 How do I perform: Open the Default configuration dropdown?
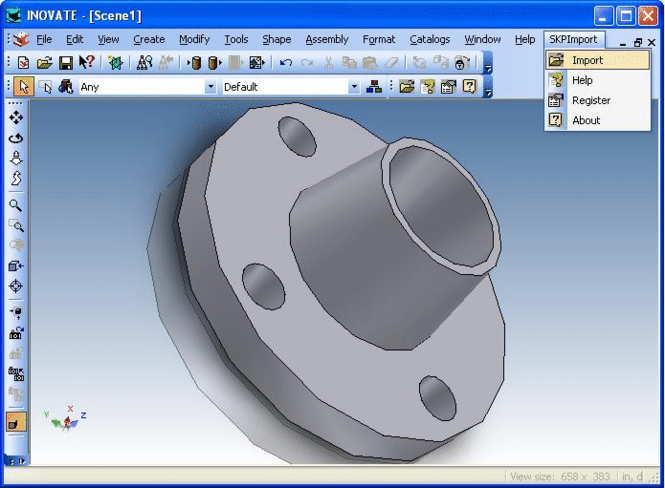pyautogui.click(x=354, y=87)
